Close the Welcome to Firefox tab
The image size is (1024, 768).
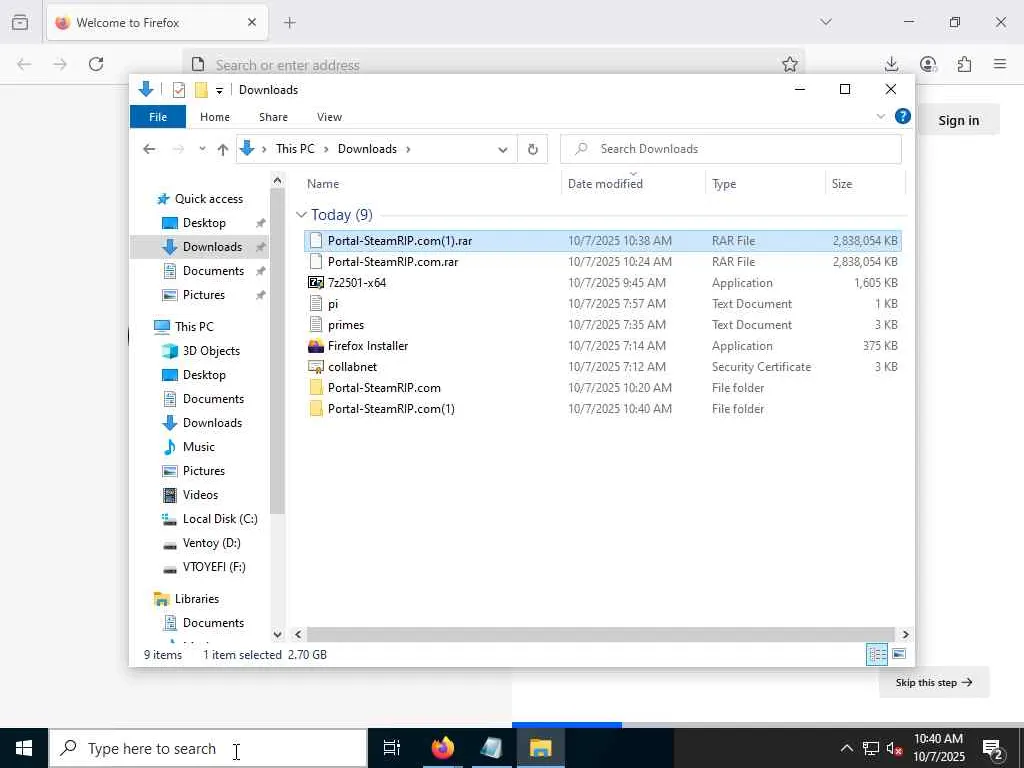point(252,23)
